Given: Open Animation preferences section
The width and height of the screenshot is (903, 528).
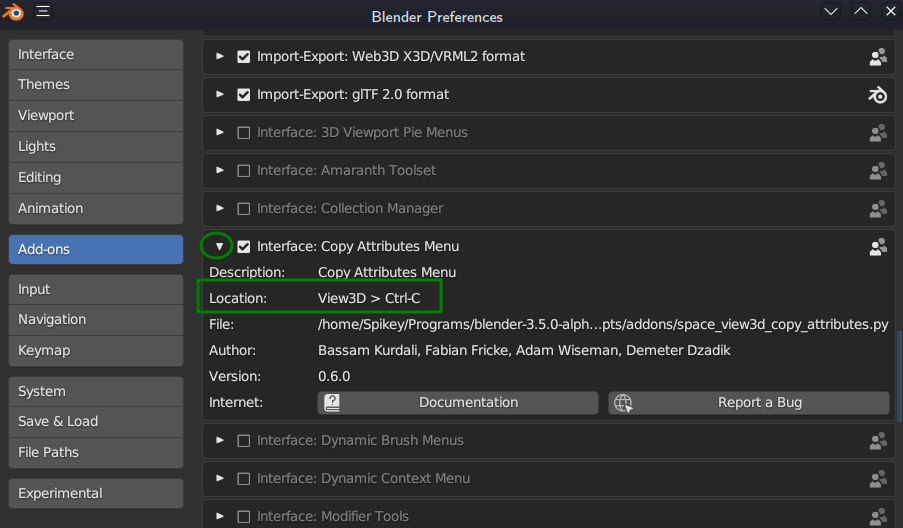Looking at the screenshot, I should tap(96, 208).
